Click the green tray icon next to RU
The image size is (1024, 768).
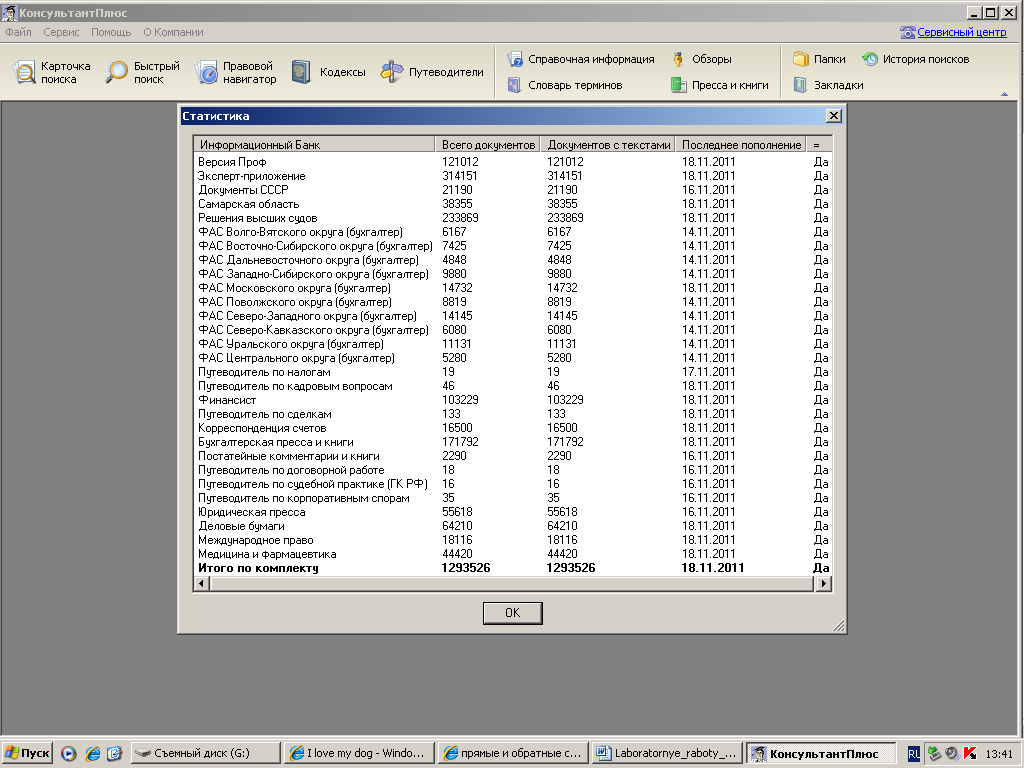tap(935, 753)
